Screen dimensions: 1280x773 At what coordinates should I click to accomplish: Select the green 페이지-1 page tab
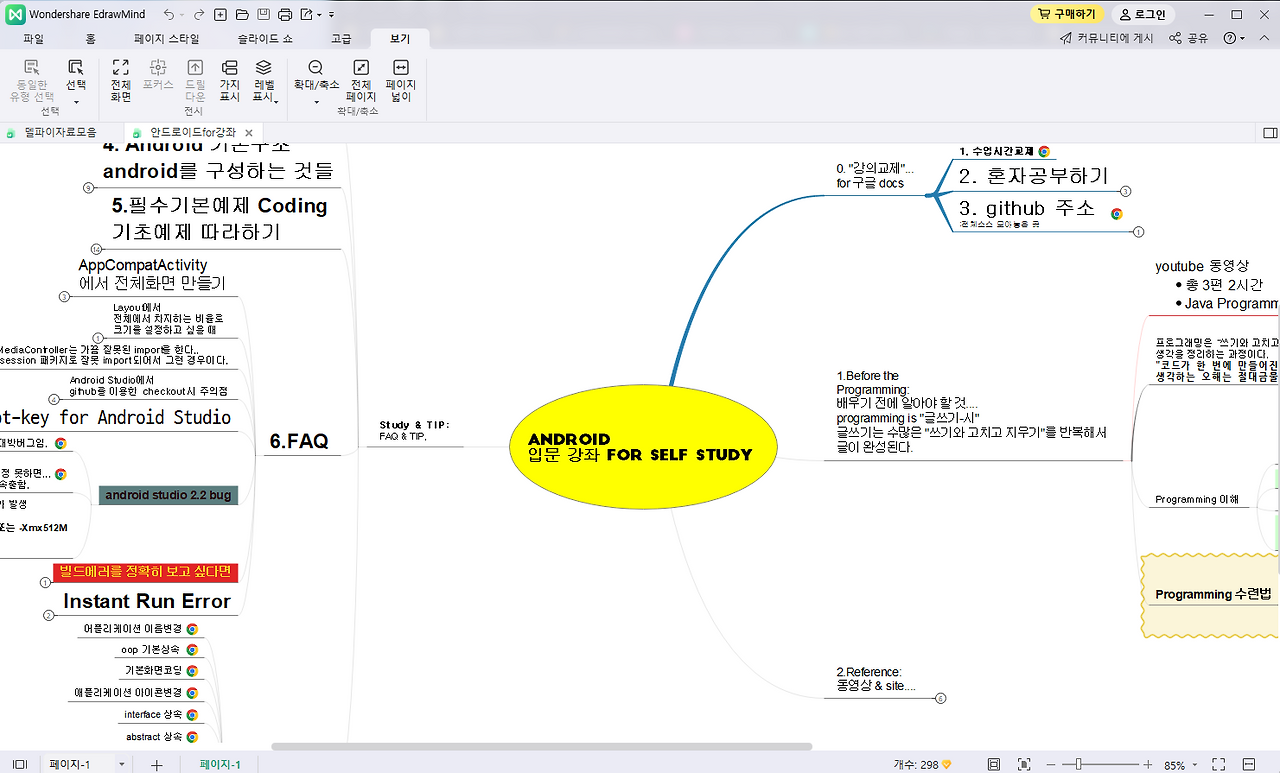(220, 764)
